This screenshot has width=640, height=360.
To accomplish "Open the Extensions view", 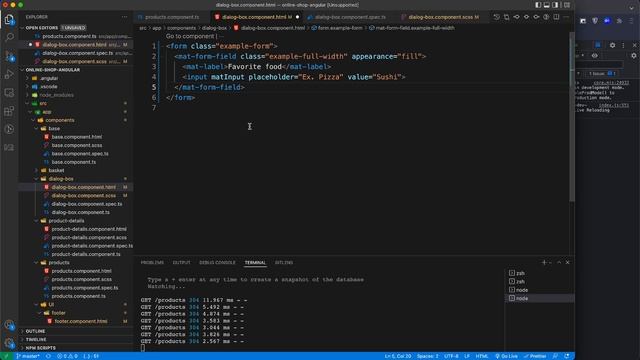I will coord(9,111).
